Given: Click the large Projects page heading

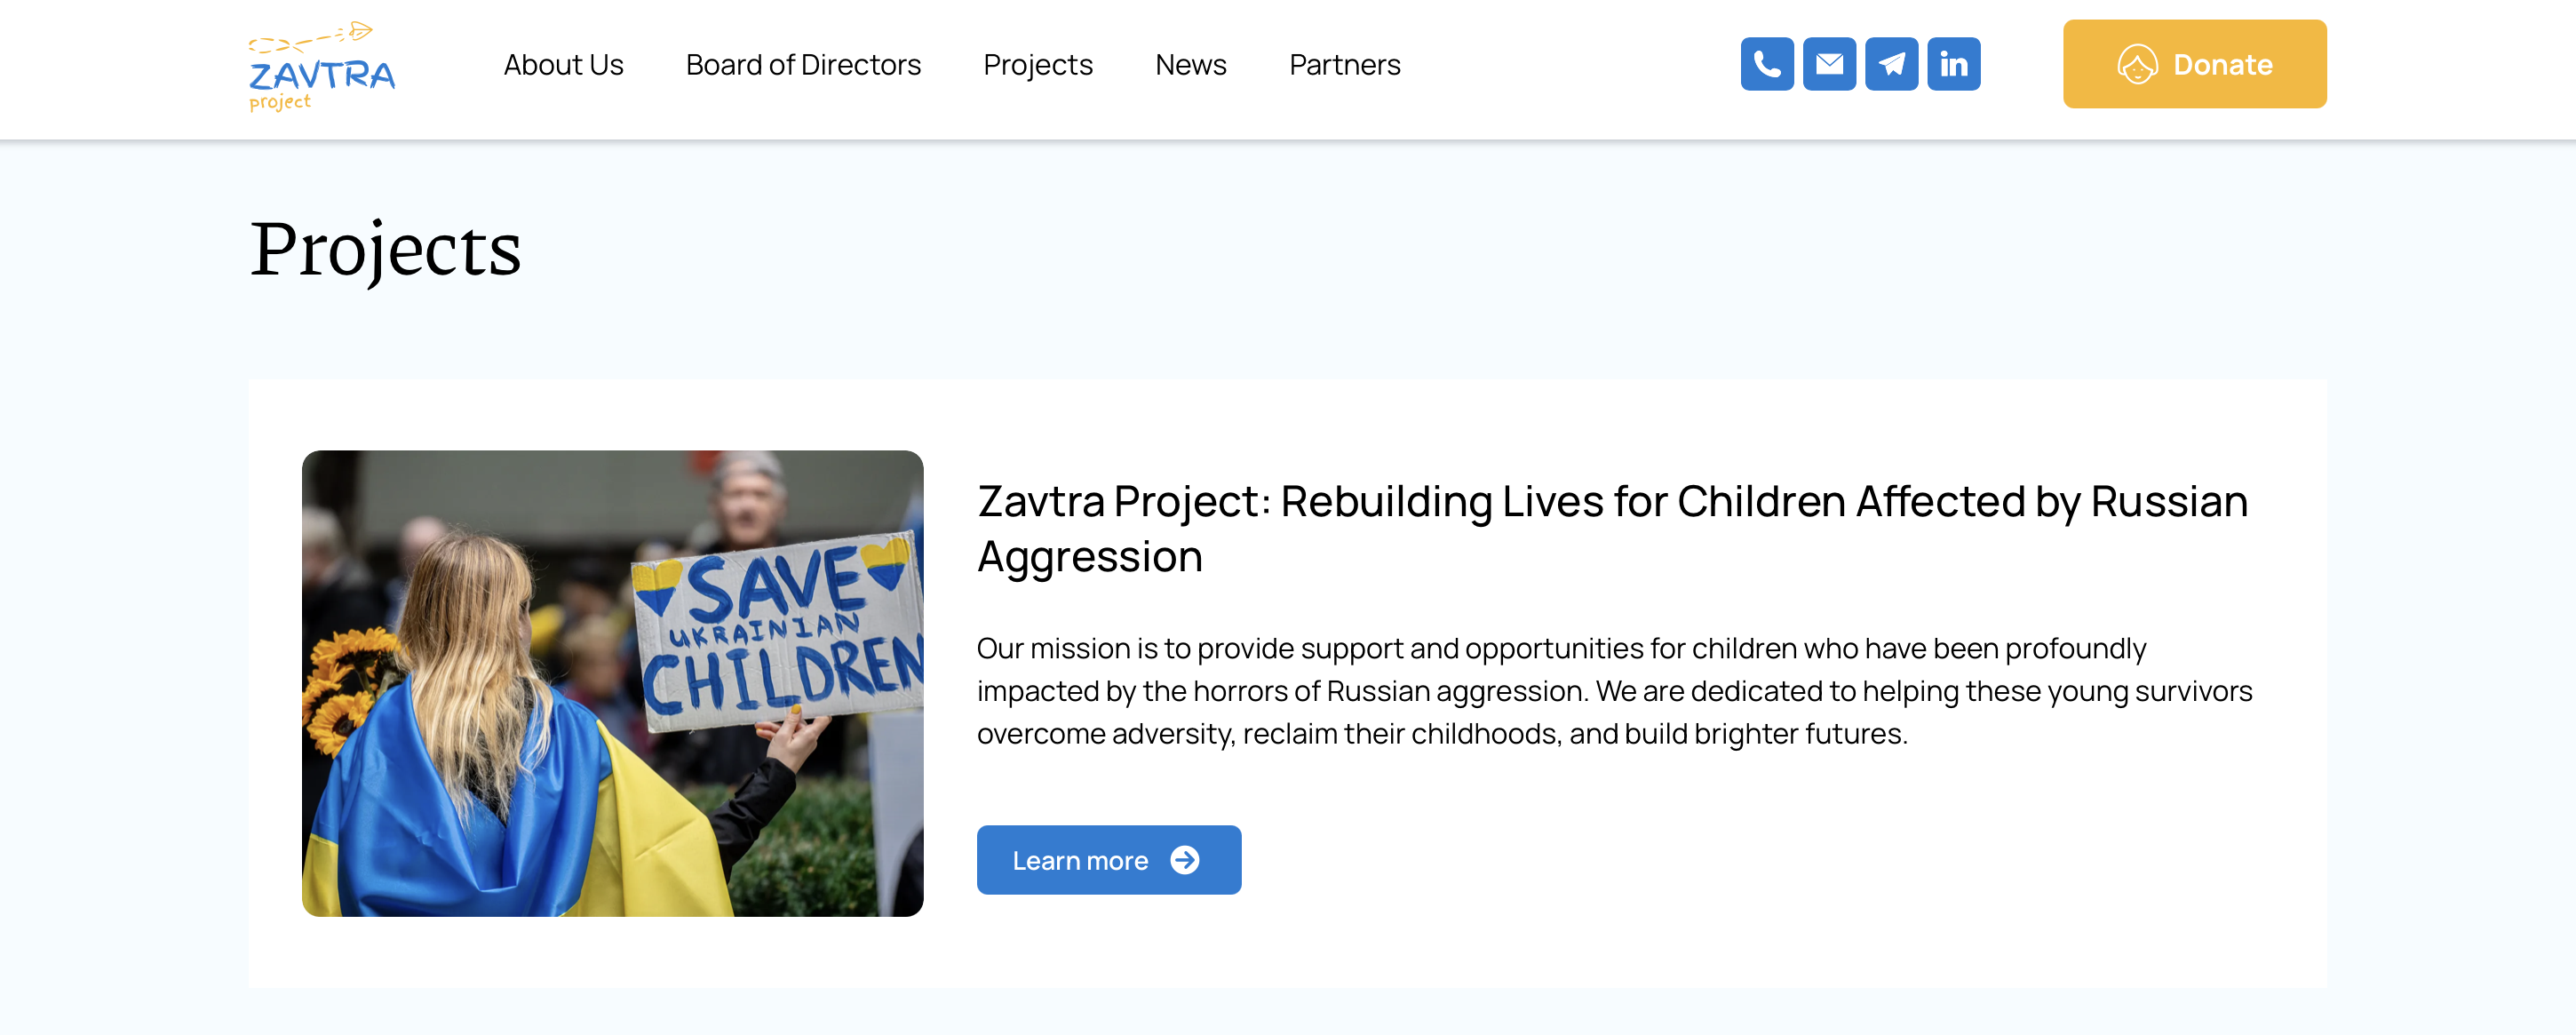Looking at the screenshot, I should (x=385, y=248).
